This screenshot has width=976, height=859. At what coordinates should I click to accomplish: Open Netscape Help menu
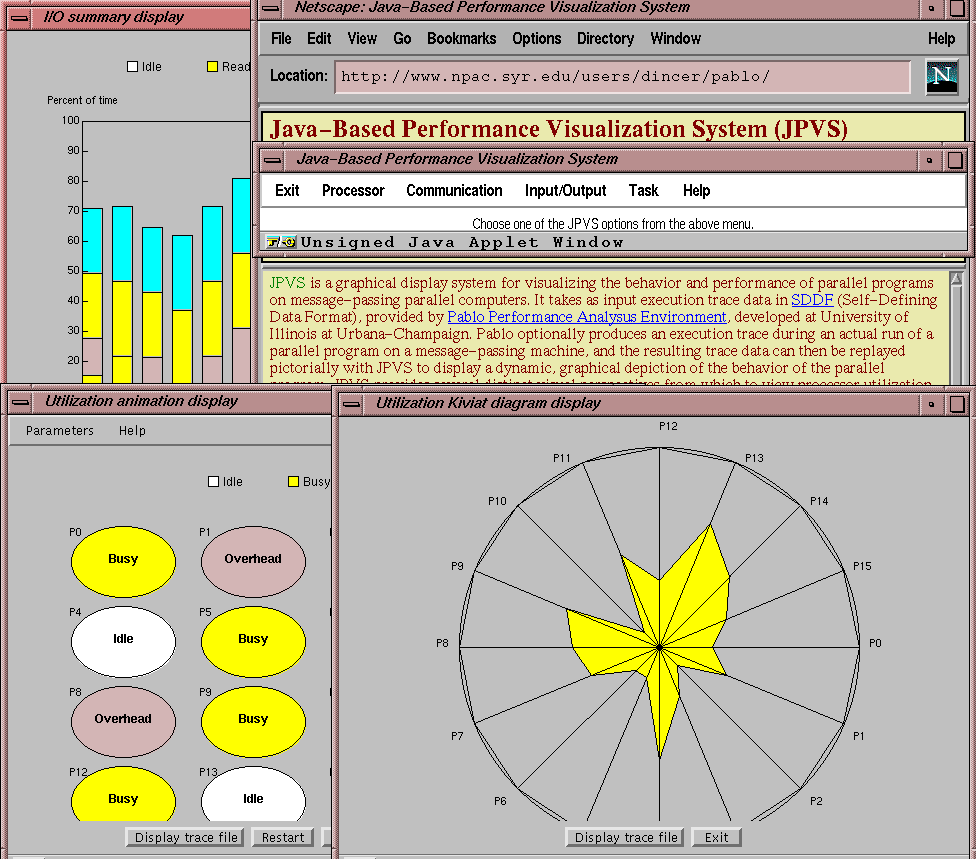click(942, 39)
